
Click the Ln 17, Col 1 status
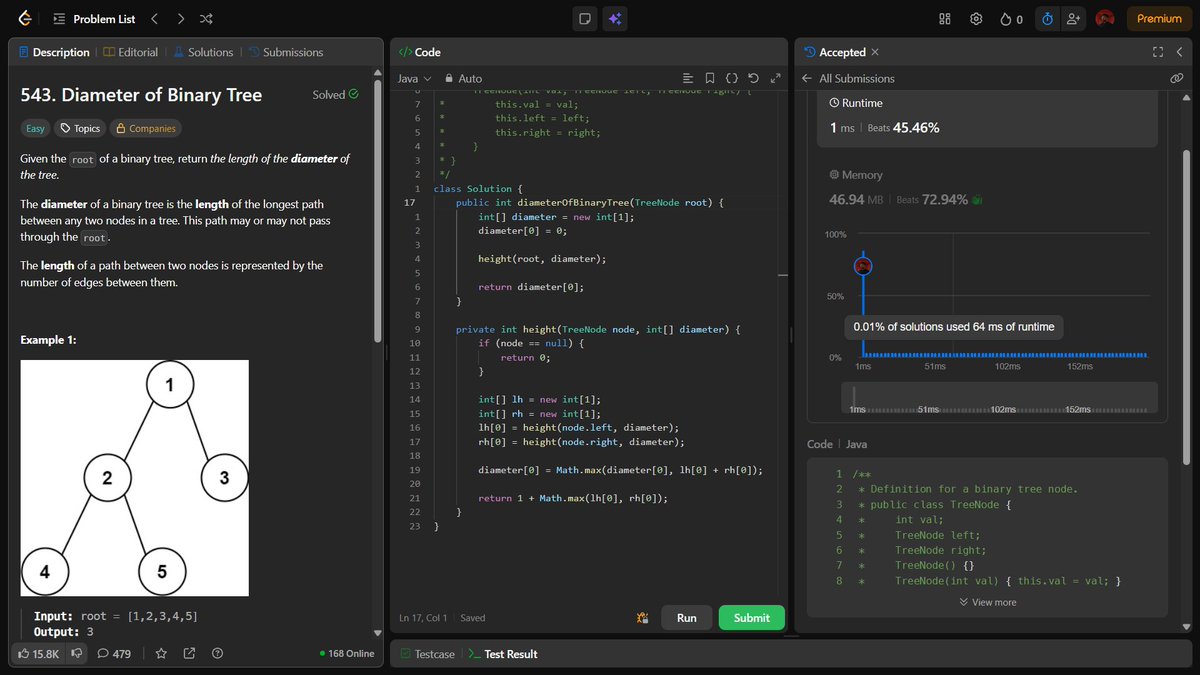tap(425, 618)
